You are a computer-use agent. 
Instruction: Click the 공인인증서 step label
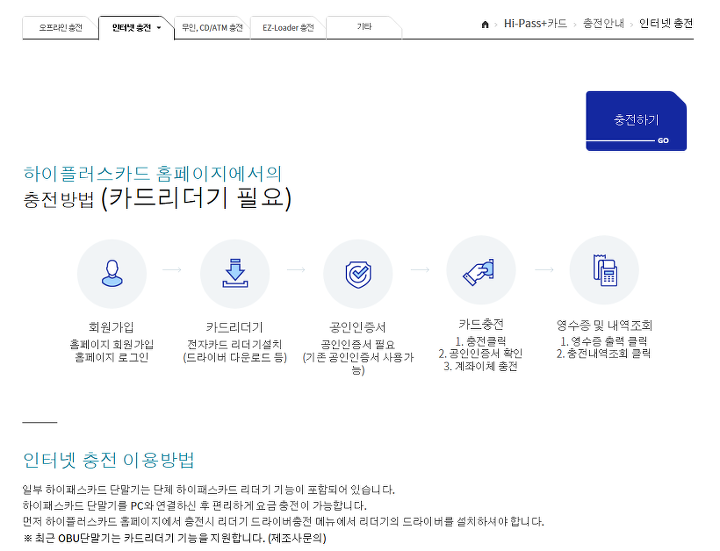click(x=358, y=327)
